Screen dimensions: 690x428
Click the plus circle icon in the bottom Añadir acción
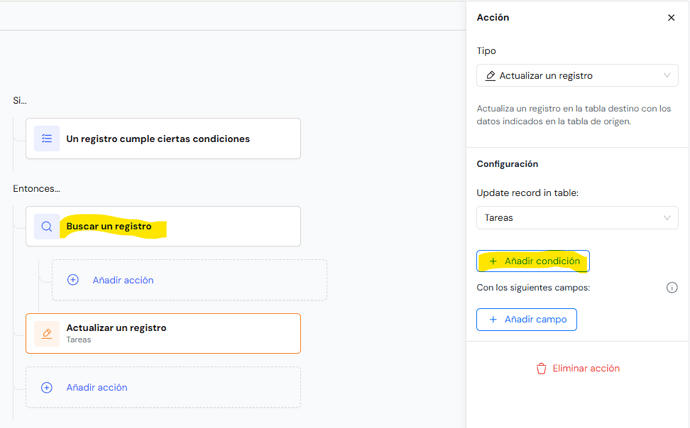tap(47, 388)
